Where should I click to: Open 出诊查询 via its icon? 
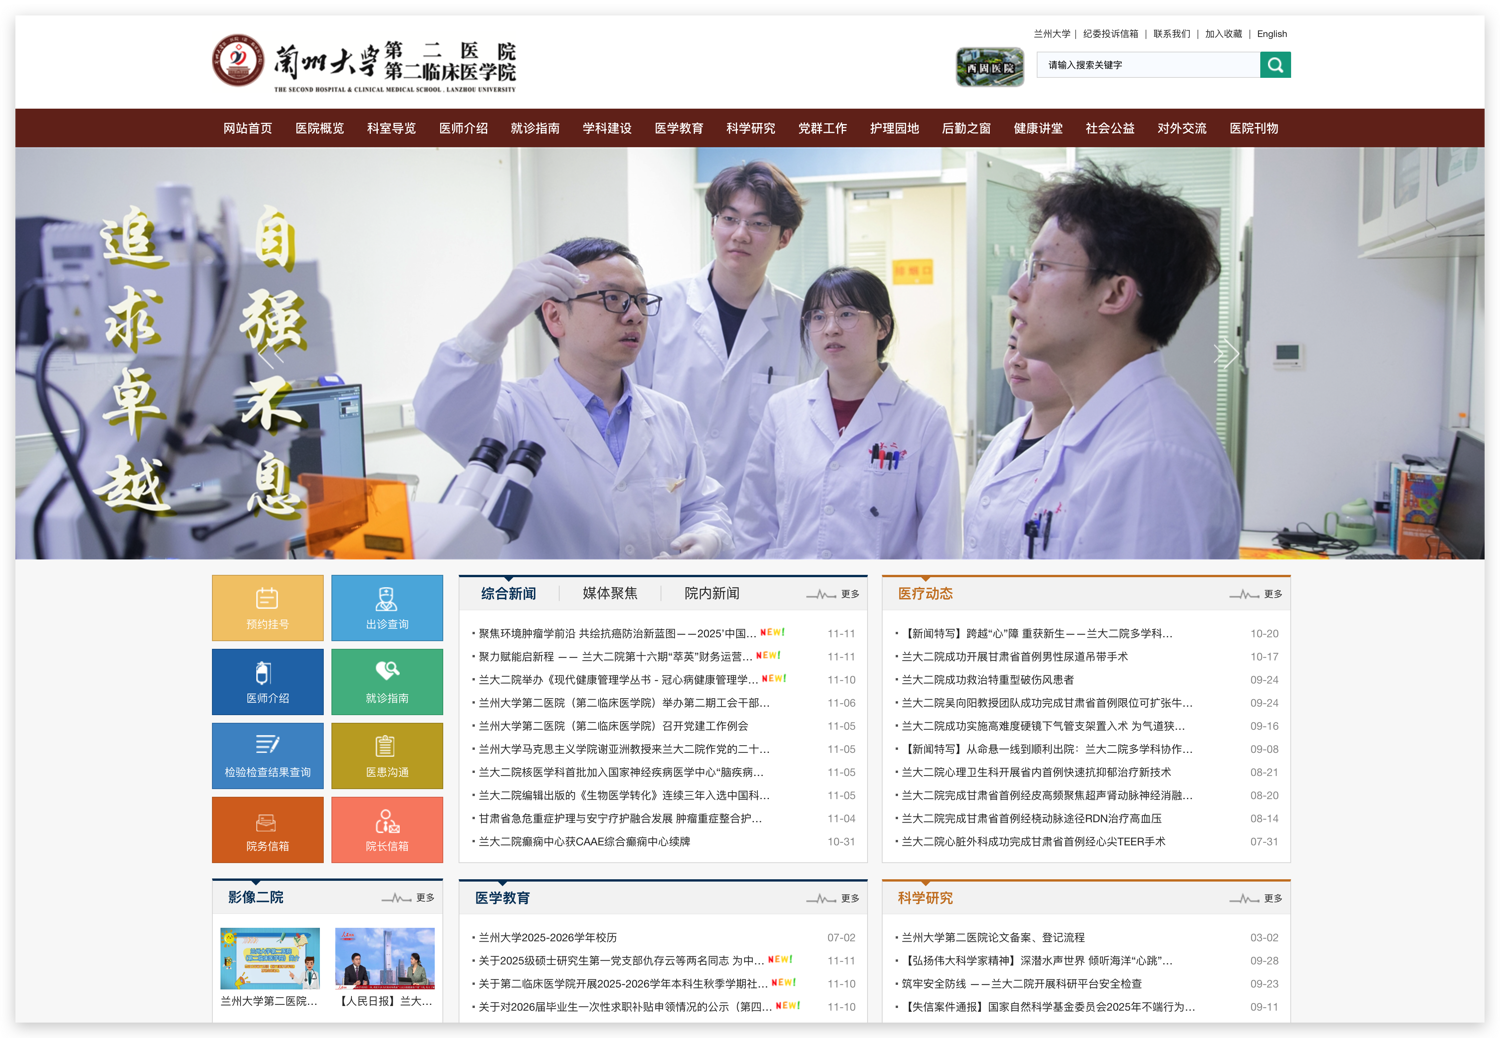click(x=387, y=608)
